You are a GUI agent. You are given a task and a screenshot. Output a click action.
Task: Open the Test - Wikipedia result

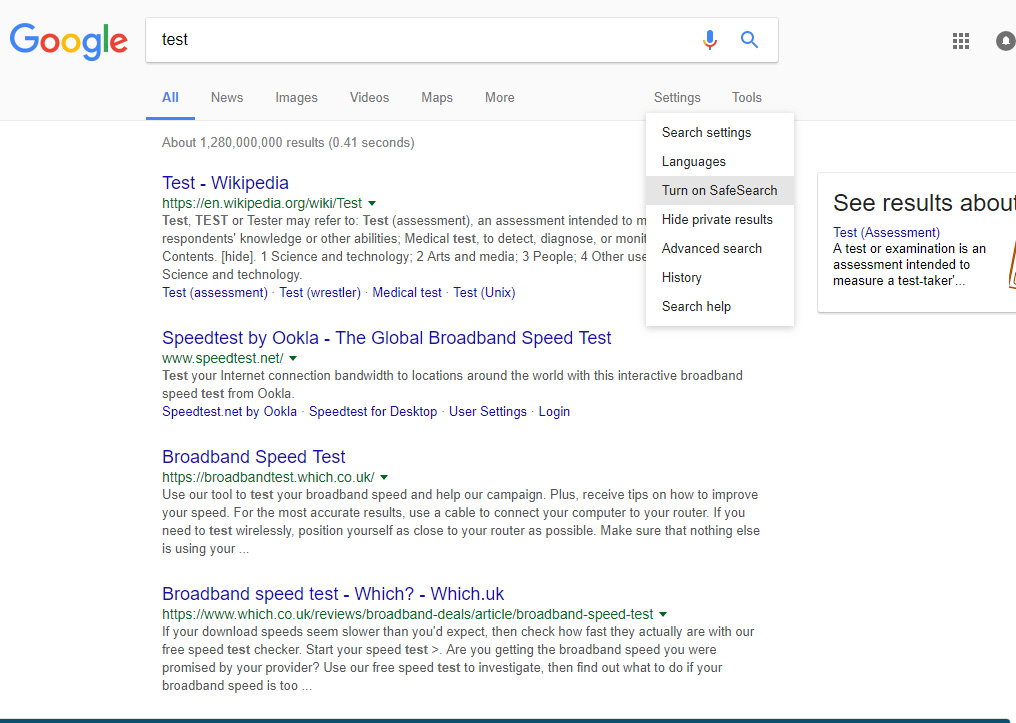[x=225, y=183]
